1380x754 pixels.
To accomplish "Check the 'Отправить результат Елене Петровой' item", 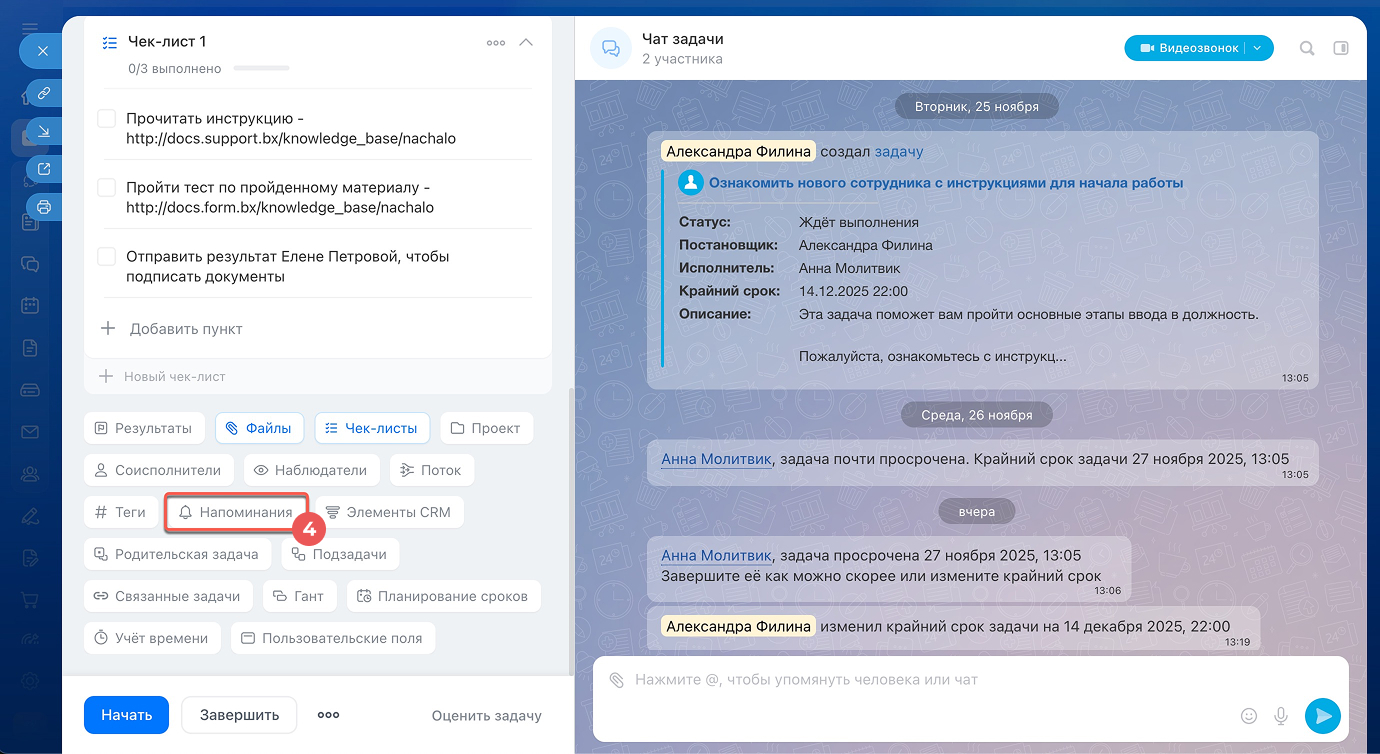I will [x=107, y=257].
